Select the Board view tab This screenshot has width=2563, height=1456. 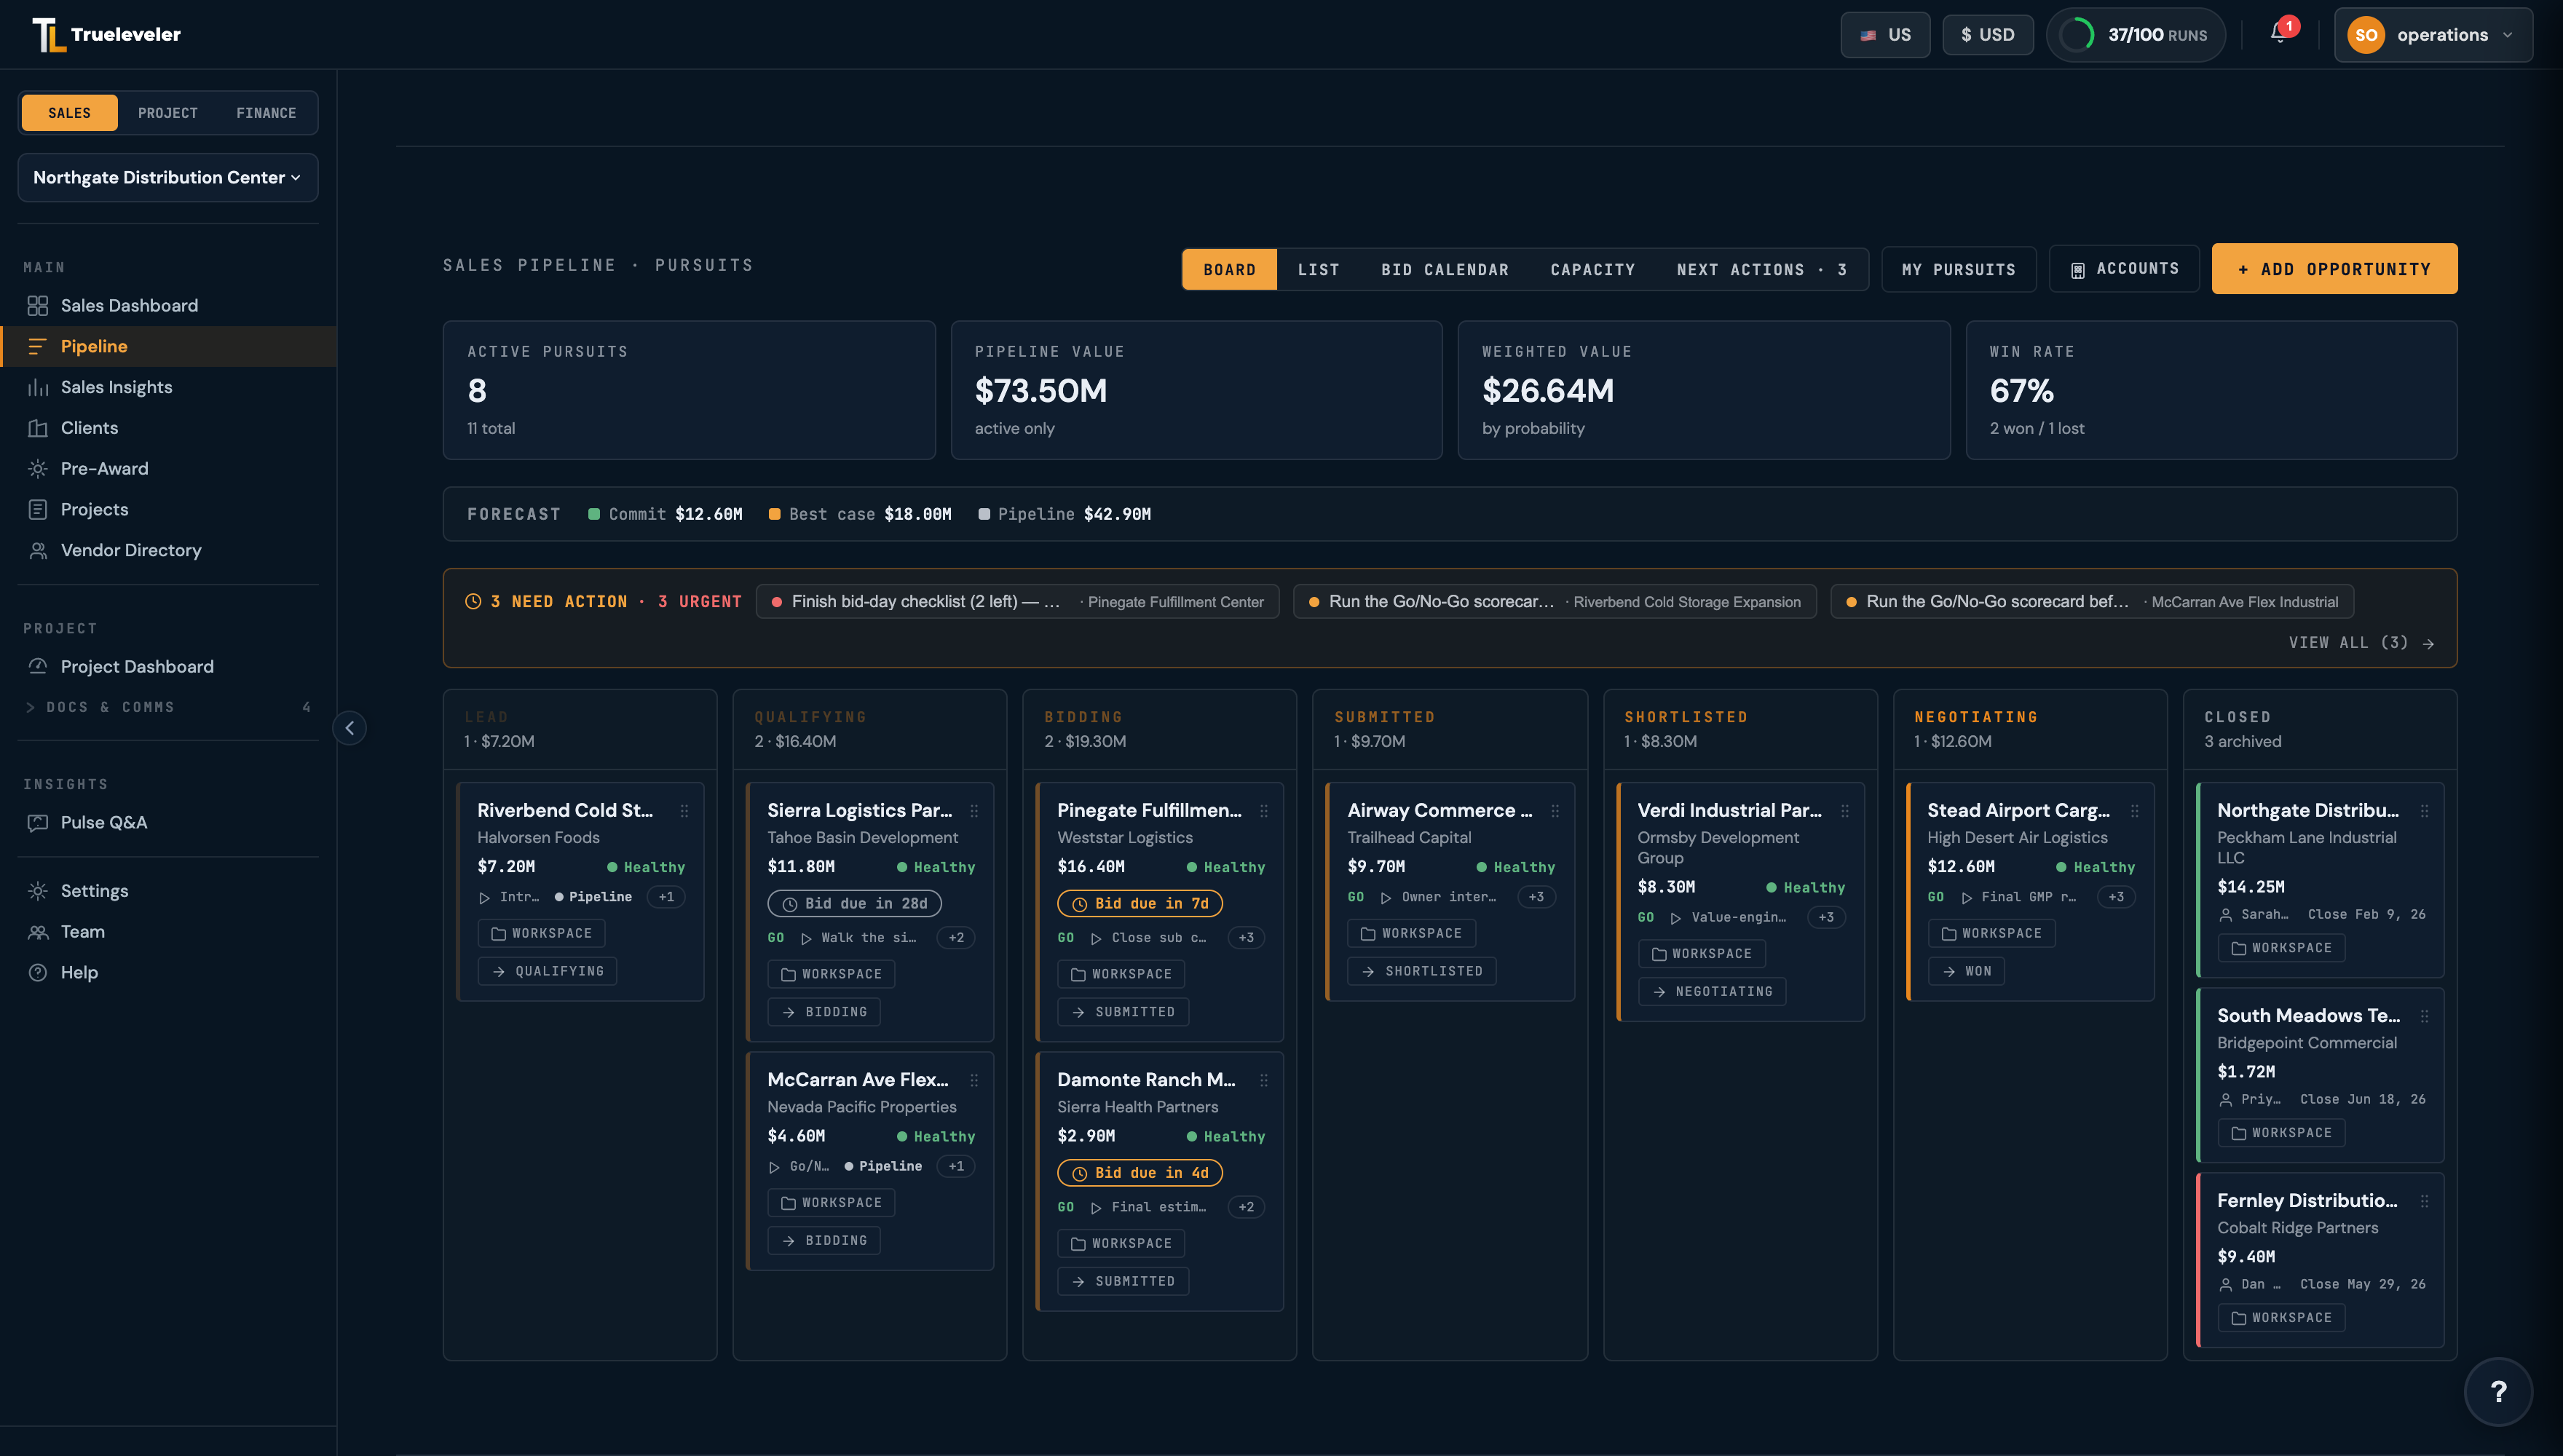pos(1229,270)
